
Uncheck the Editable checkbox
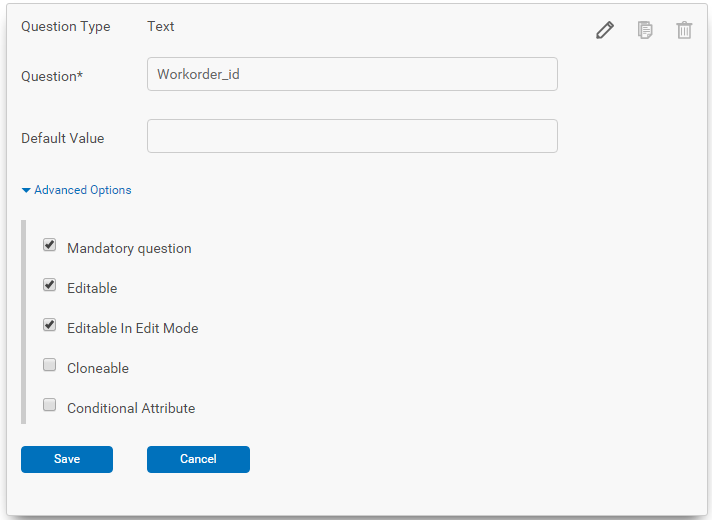tap(49, 285)
